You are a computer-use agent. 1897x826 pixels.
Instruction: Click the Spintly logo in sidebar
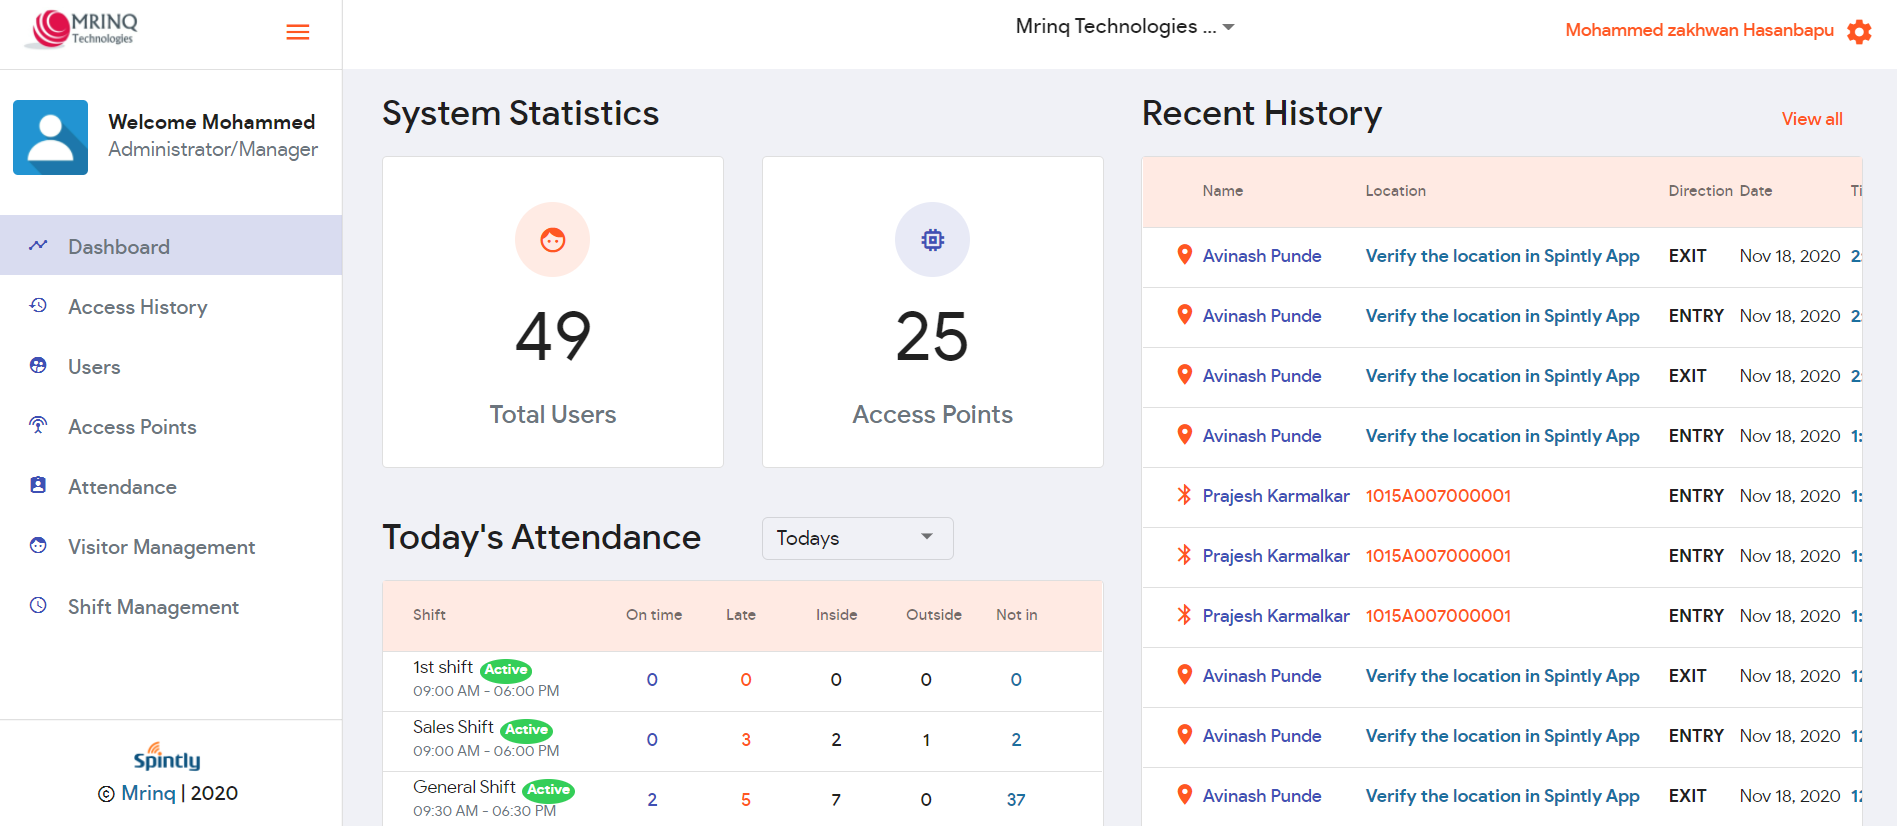(167, 757)
